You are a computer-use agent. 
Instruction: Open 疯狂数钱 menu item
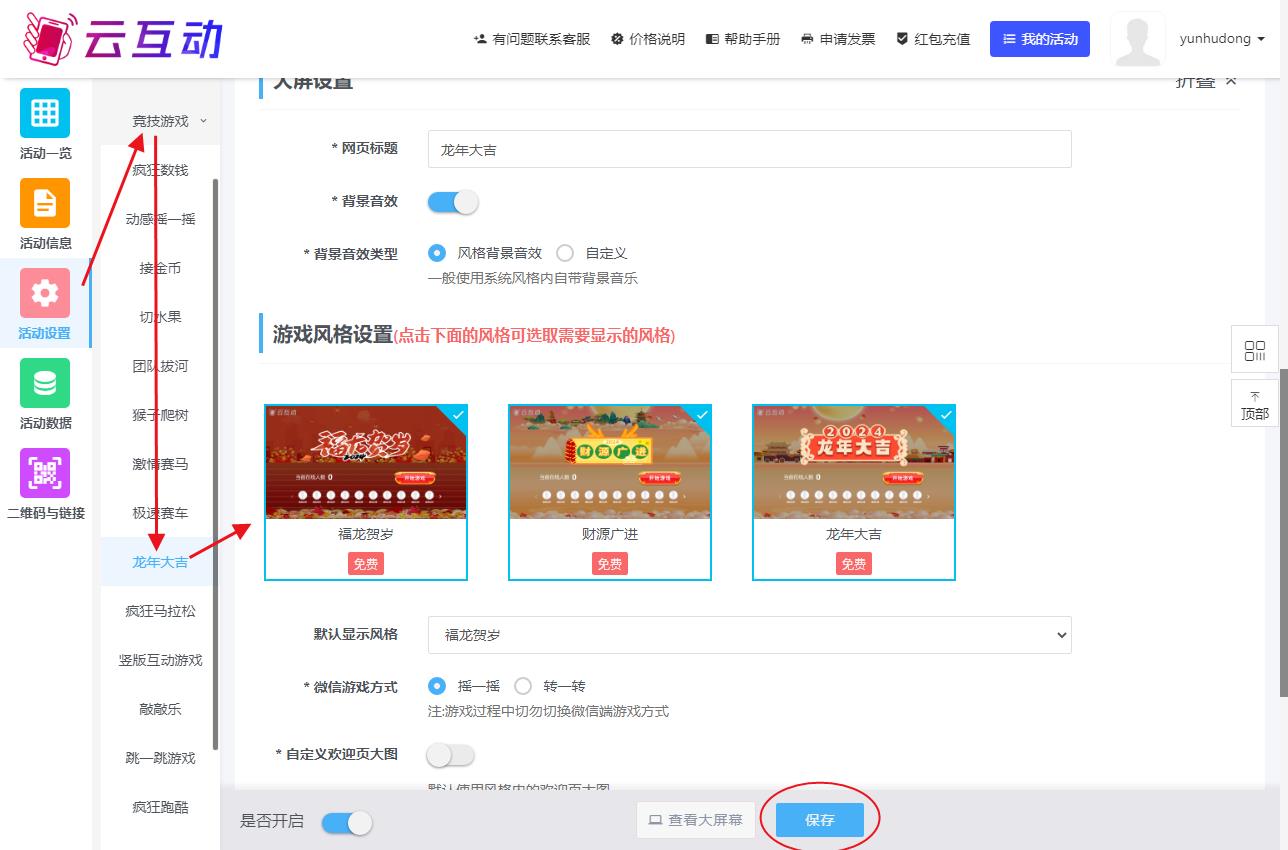coord(160,170)
